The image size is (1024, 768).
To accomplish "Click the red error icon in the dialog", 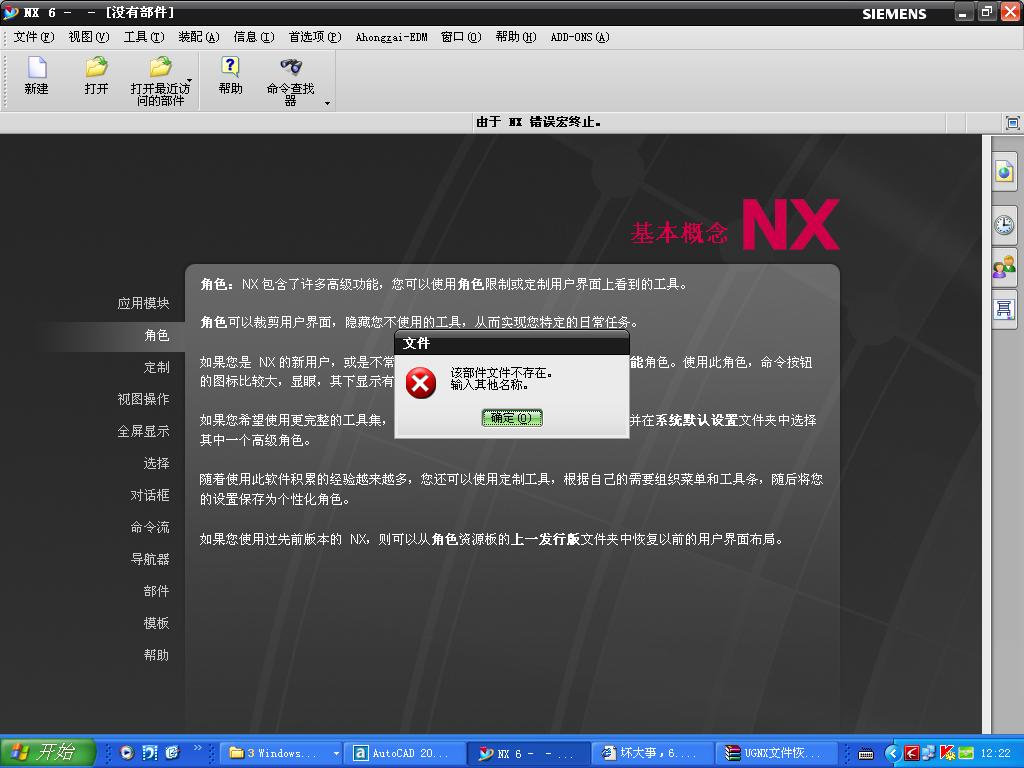I will pos(421,383).
